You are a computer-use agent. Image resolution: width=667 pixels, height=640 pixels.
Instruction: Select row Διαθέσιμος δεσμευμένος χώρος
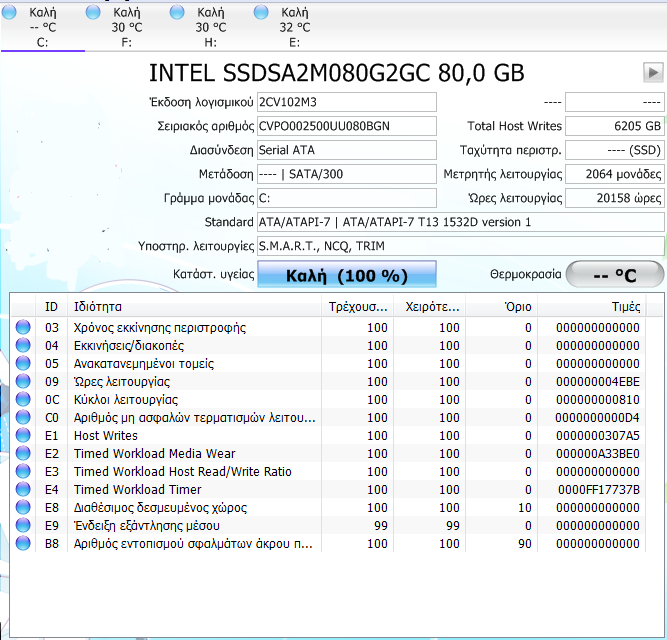pos(328,507)
